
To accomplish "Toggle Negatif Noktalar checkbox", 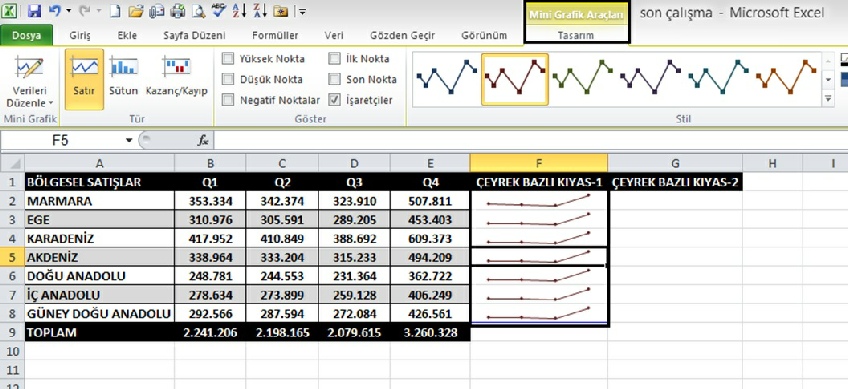I will point(228,100).
